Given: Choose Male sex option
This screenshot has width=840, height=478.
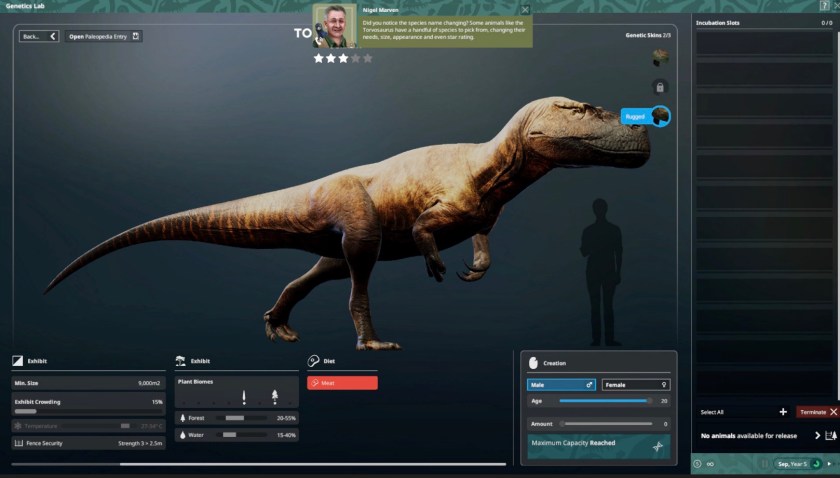Looking at the screenshot, I should tap(561, 385).
